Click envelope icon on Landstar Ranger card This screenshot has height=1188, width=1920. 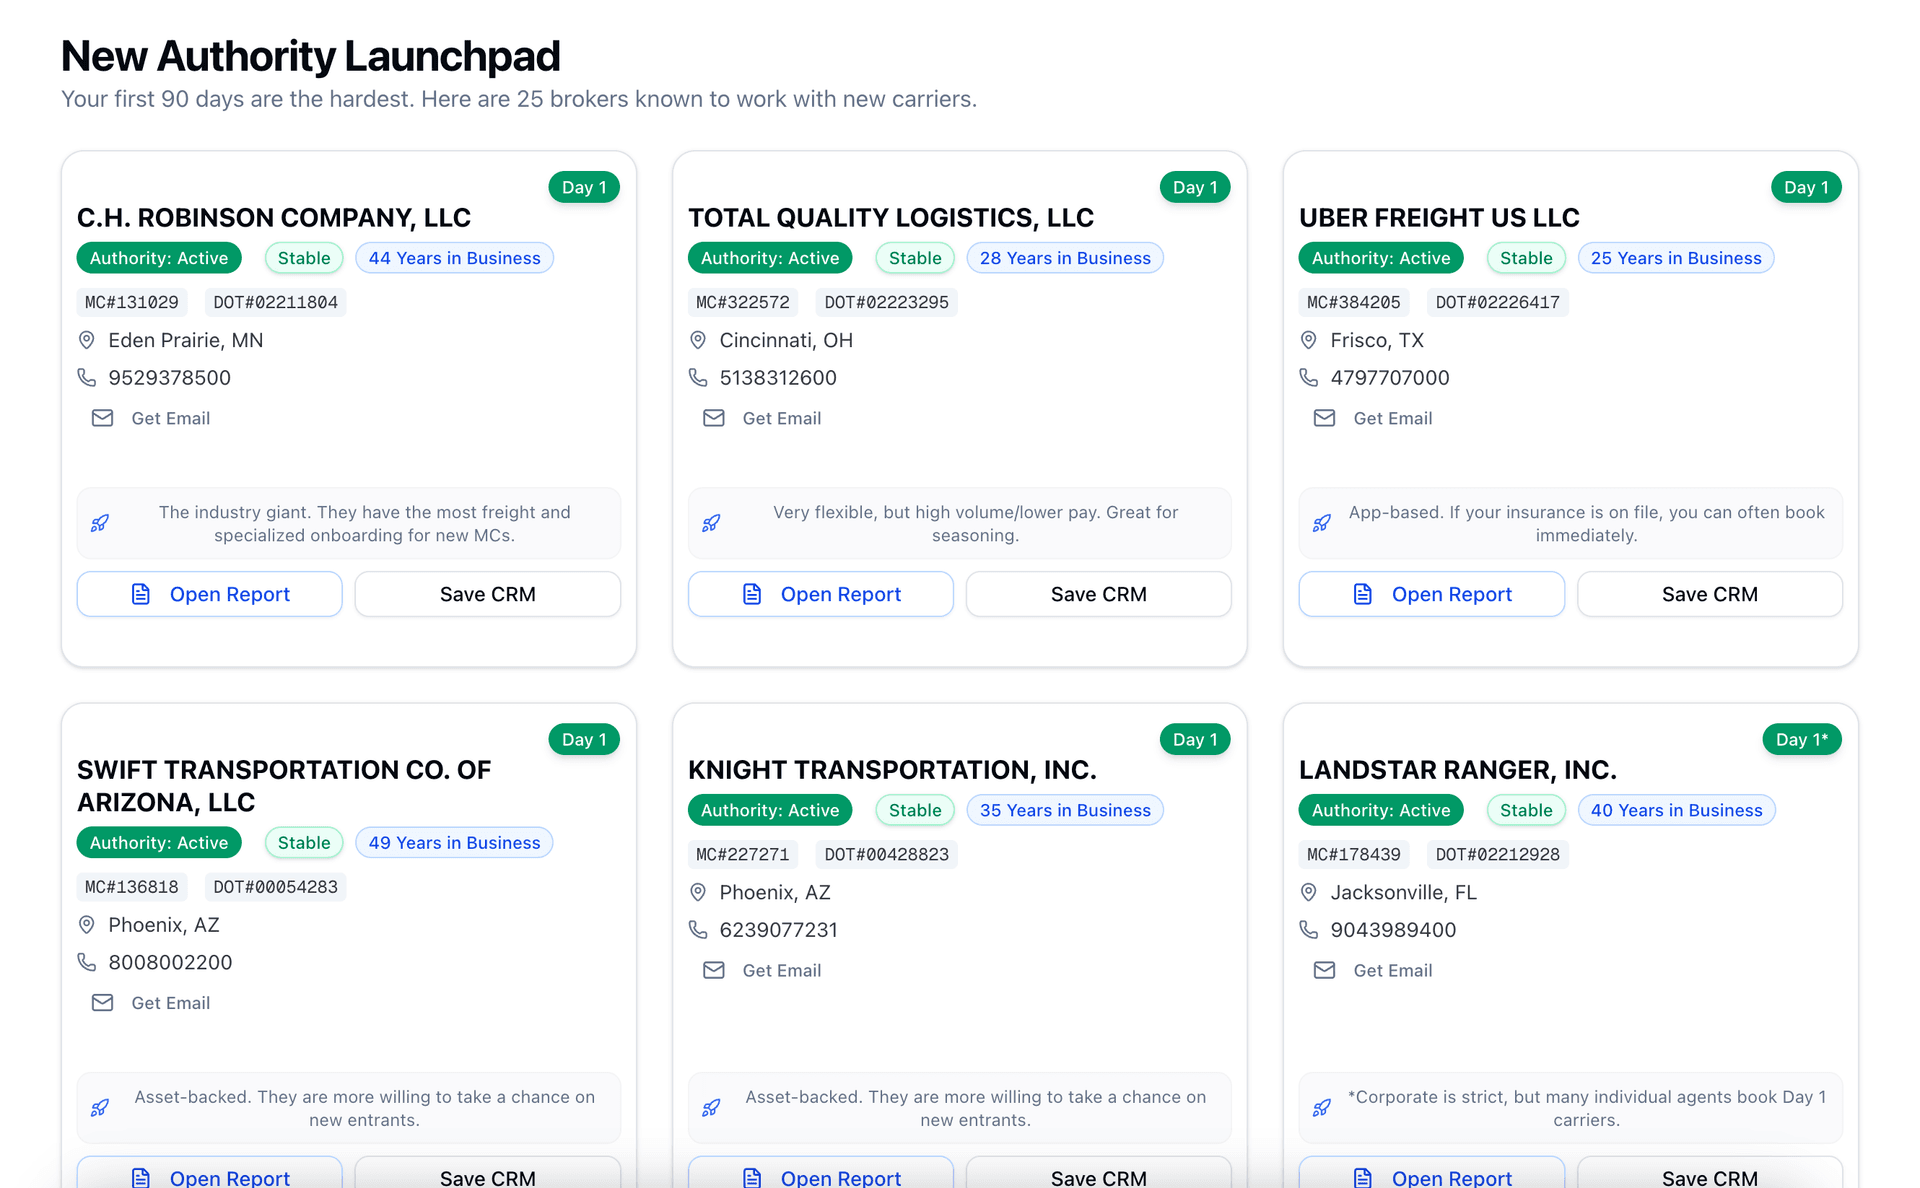(x=1324, y=970)
